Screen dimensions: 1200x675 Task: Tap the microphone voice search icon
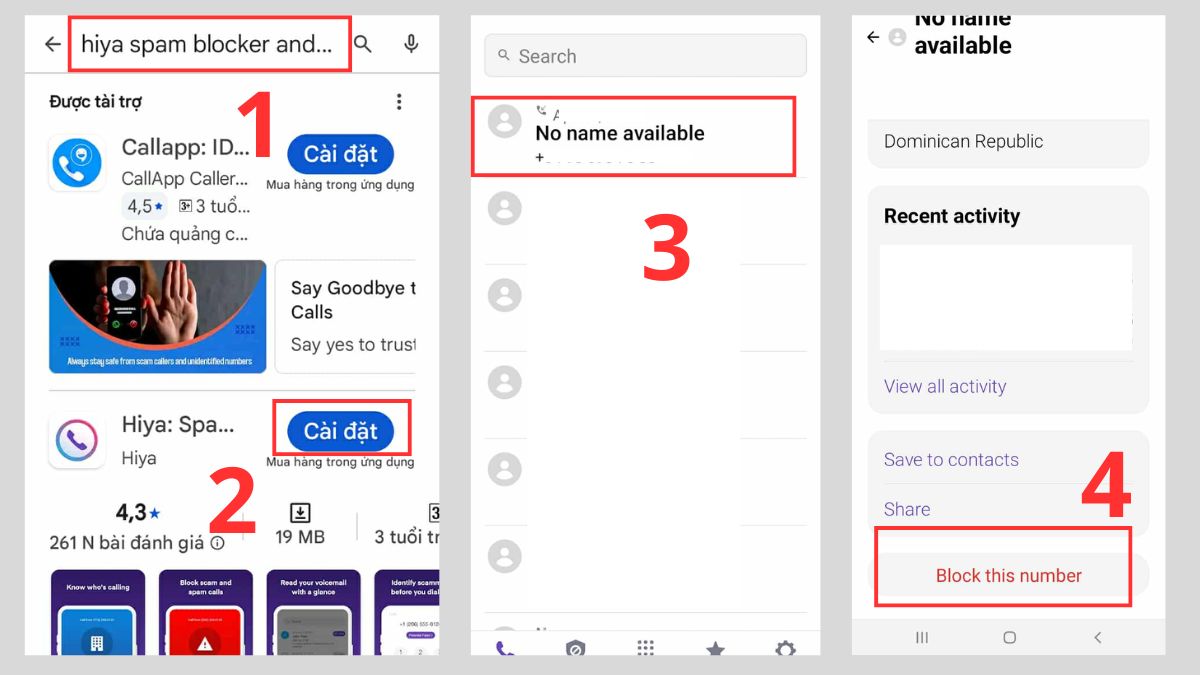coord(411,44)
